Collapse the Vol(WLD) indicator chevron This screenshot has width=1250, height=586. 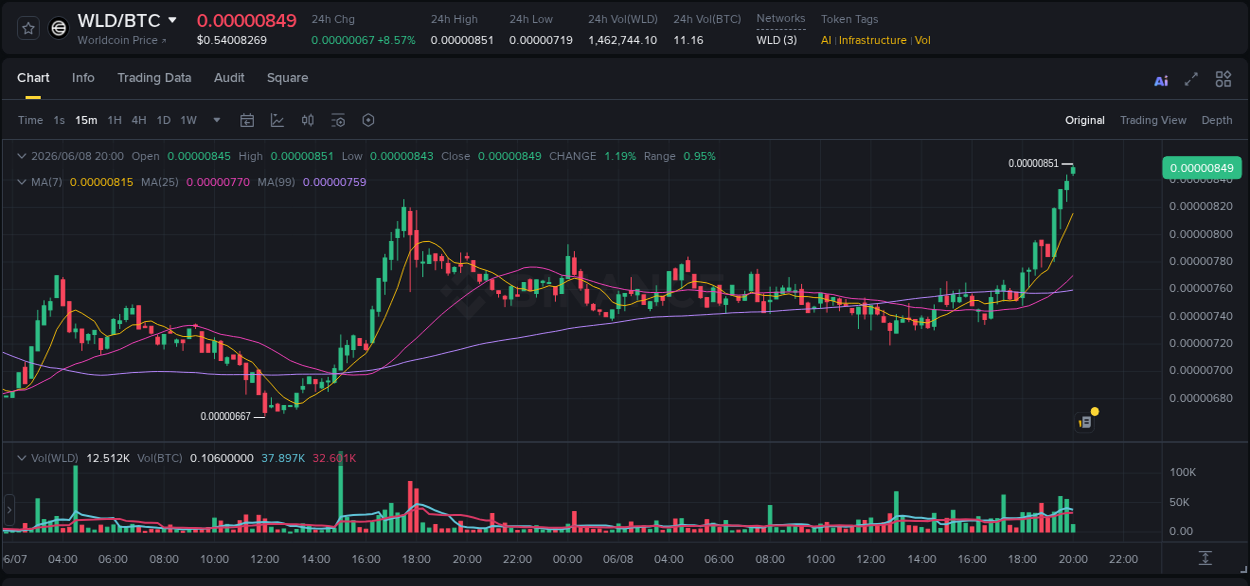[22, 458]
